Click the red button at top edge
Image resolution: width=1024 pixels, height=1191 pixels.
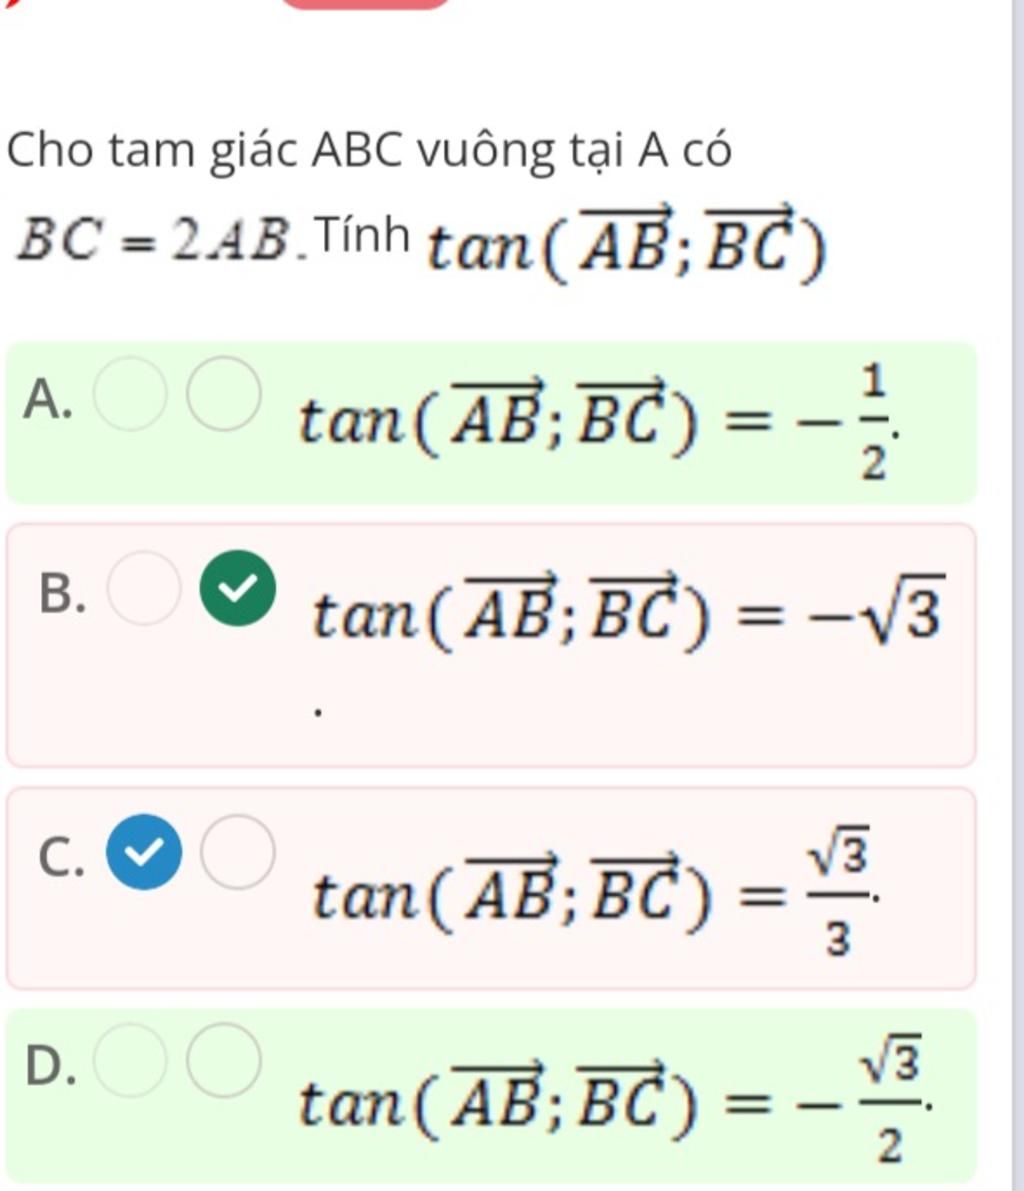click(368, 4)
